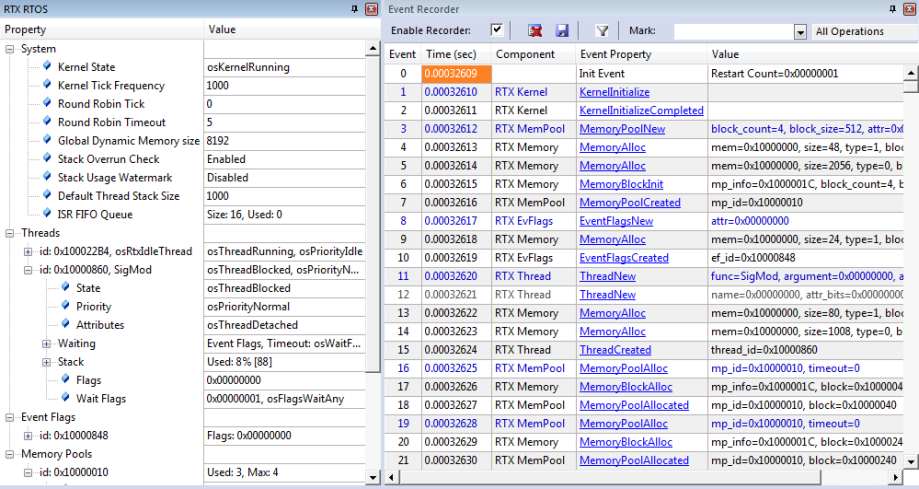Open the KernelInitializeCompleted event link

coord(641,110)
